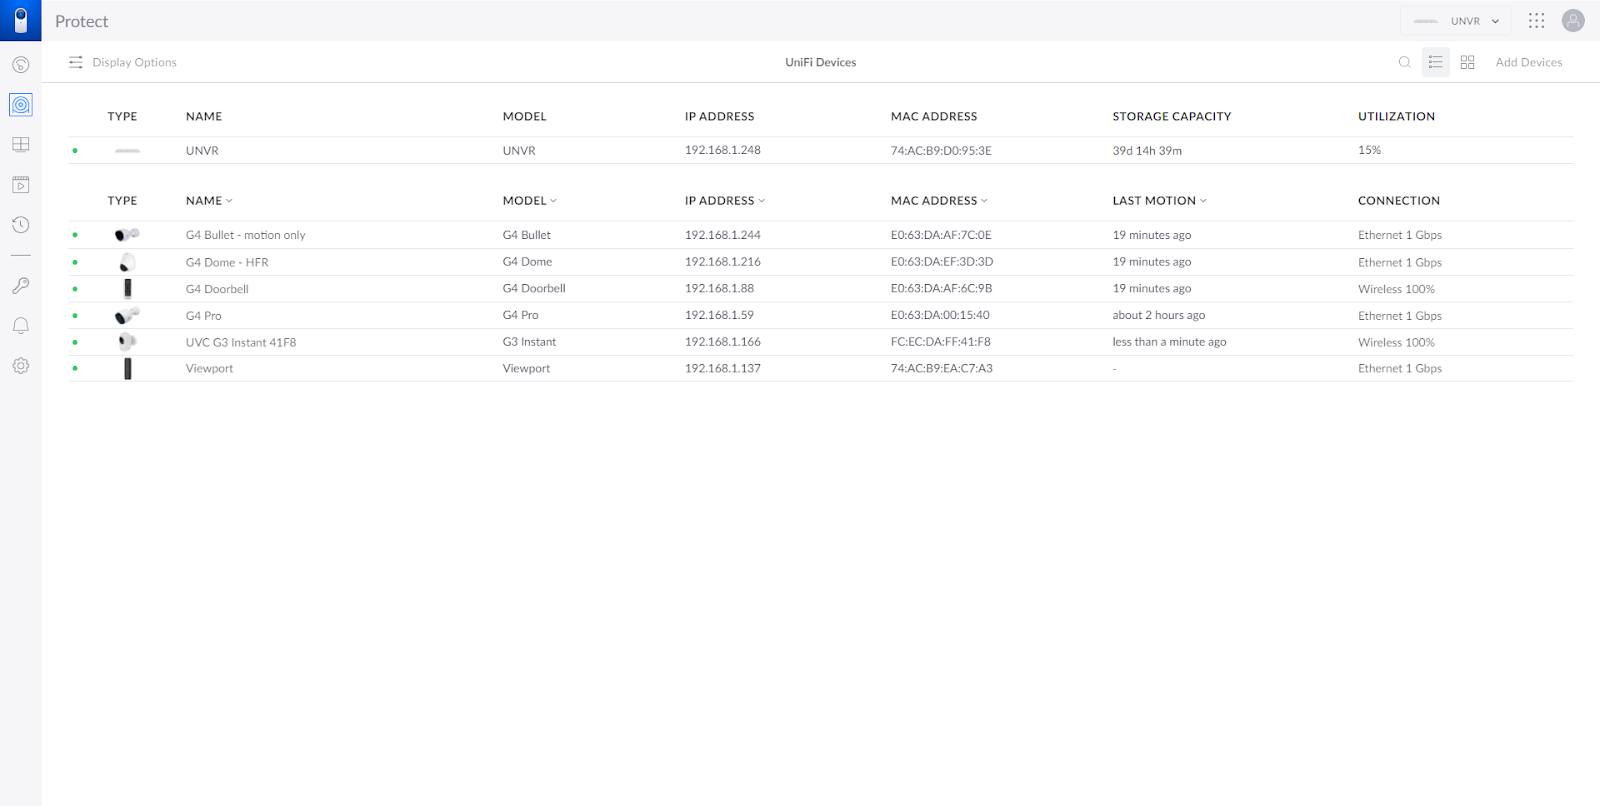Click the G3 Instant camera icon
This screenshot has height=806, width=1600.
coord(127,342)
